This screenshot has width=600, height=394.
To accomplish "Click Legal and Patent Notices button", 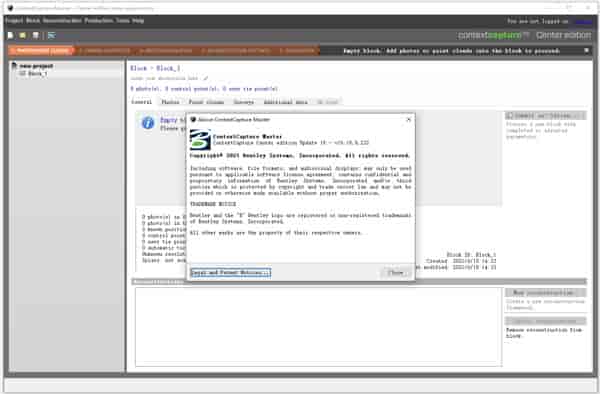I will [231, 273].
